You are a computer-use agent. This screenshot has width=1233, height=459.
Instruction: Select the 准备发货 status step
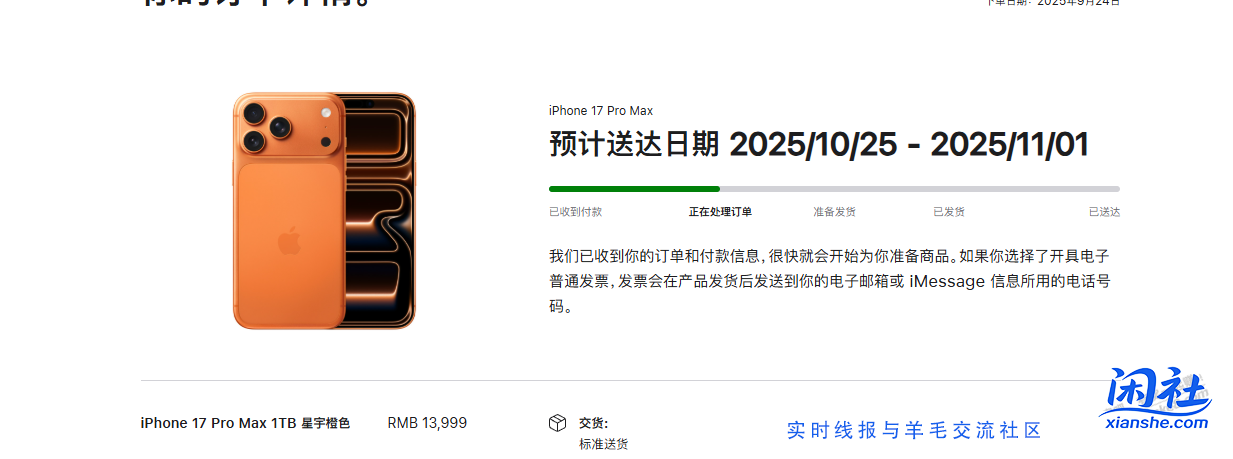point(834,212)
